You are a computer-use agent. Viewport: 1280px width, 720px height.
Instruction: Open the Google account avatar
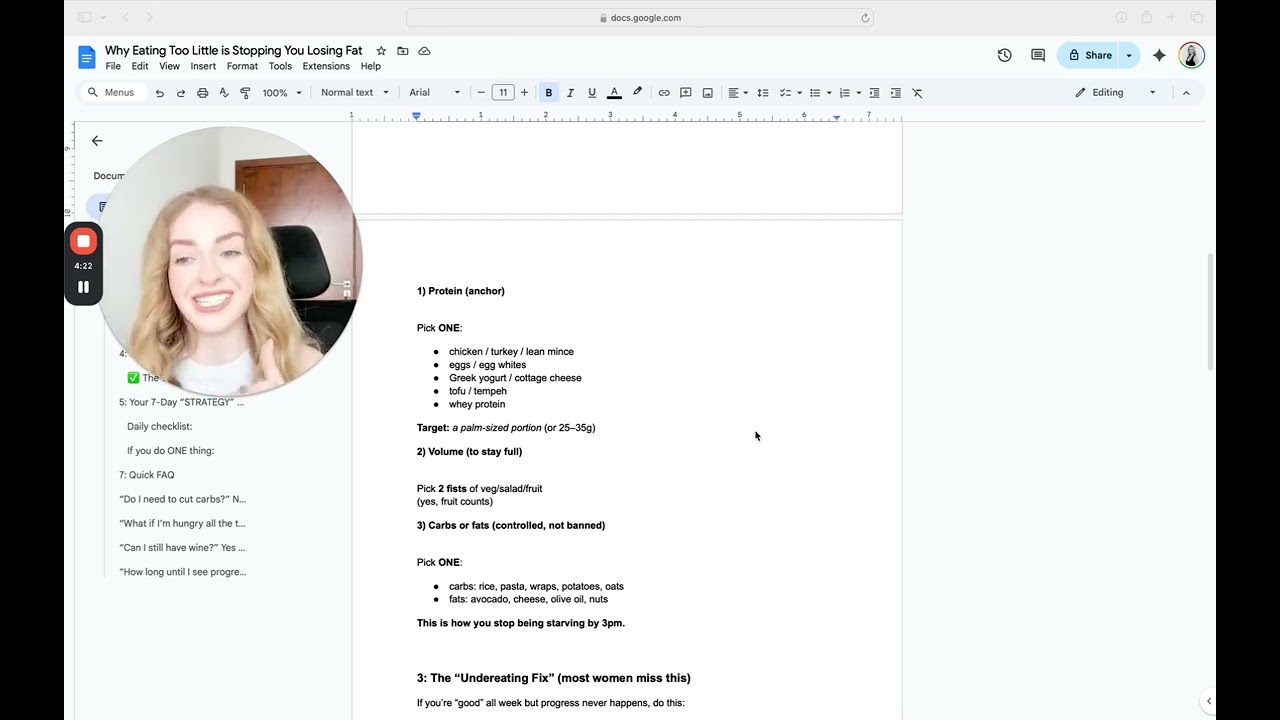(x=1191, y=55)
